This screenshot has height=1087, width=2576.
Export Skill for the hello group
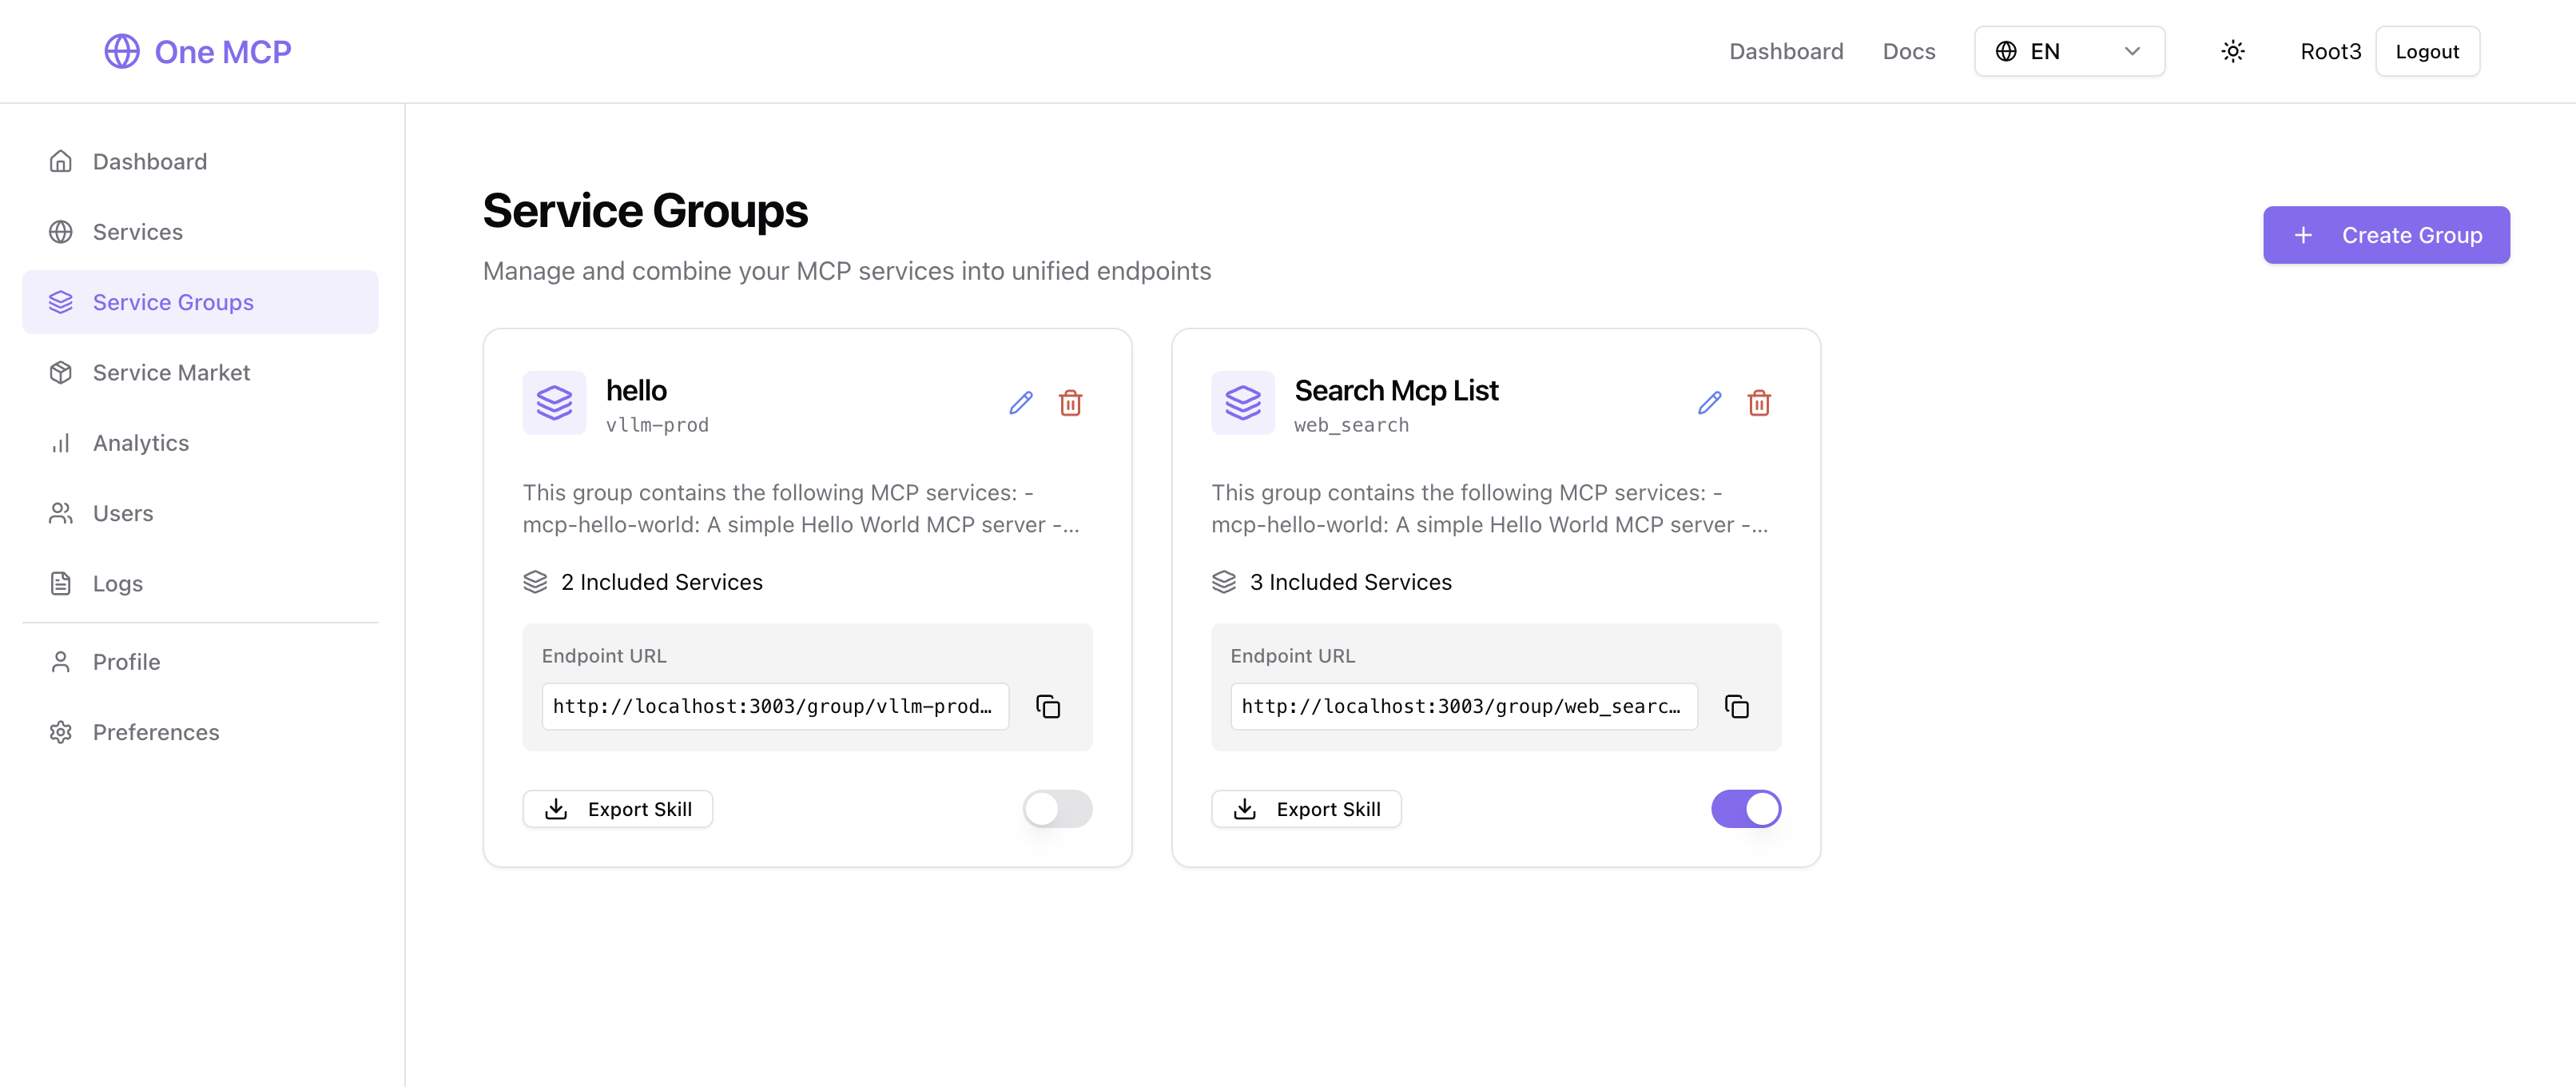(x=617, y=809)
